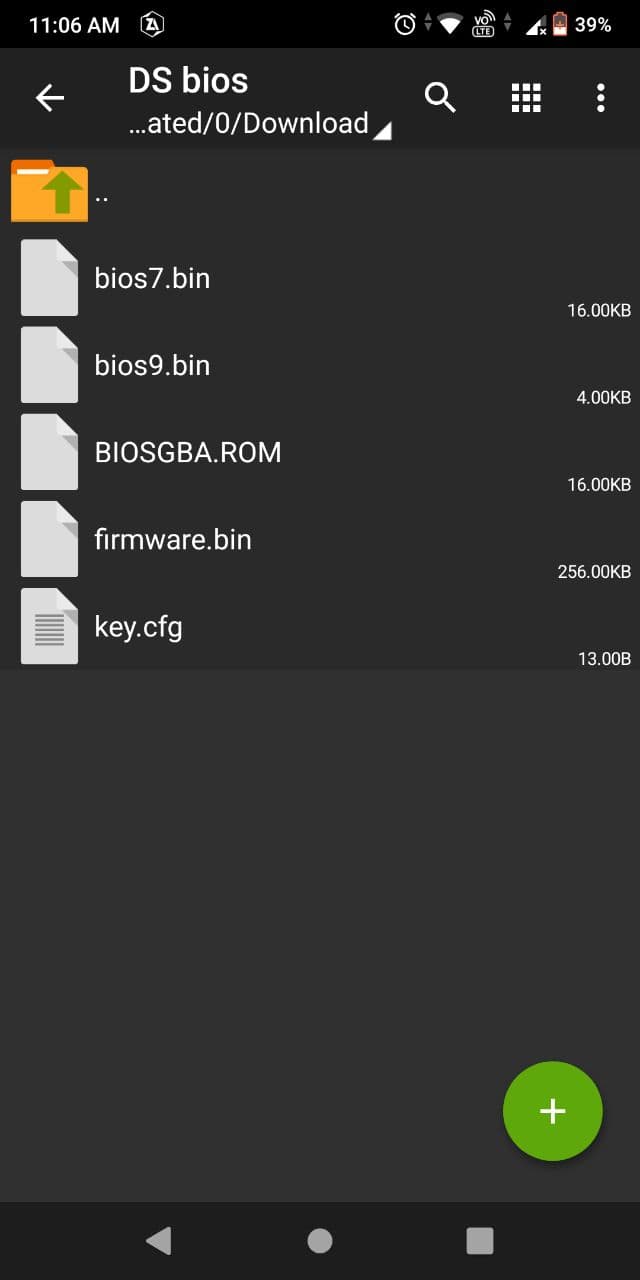Viewport: 640px width, 1280px height.
Task: Open the three-dot overflow menu
Action: point(600,98)
